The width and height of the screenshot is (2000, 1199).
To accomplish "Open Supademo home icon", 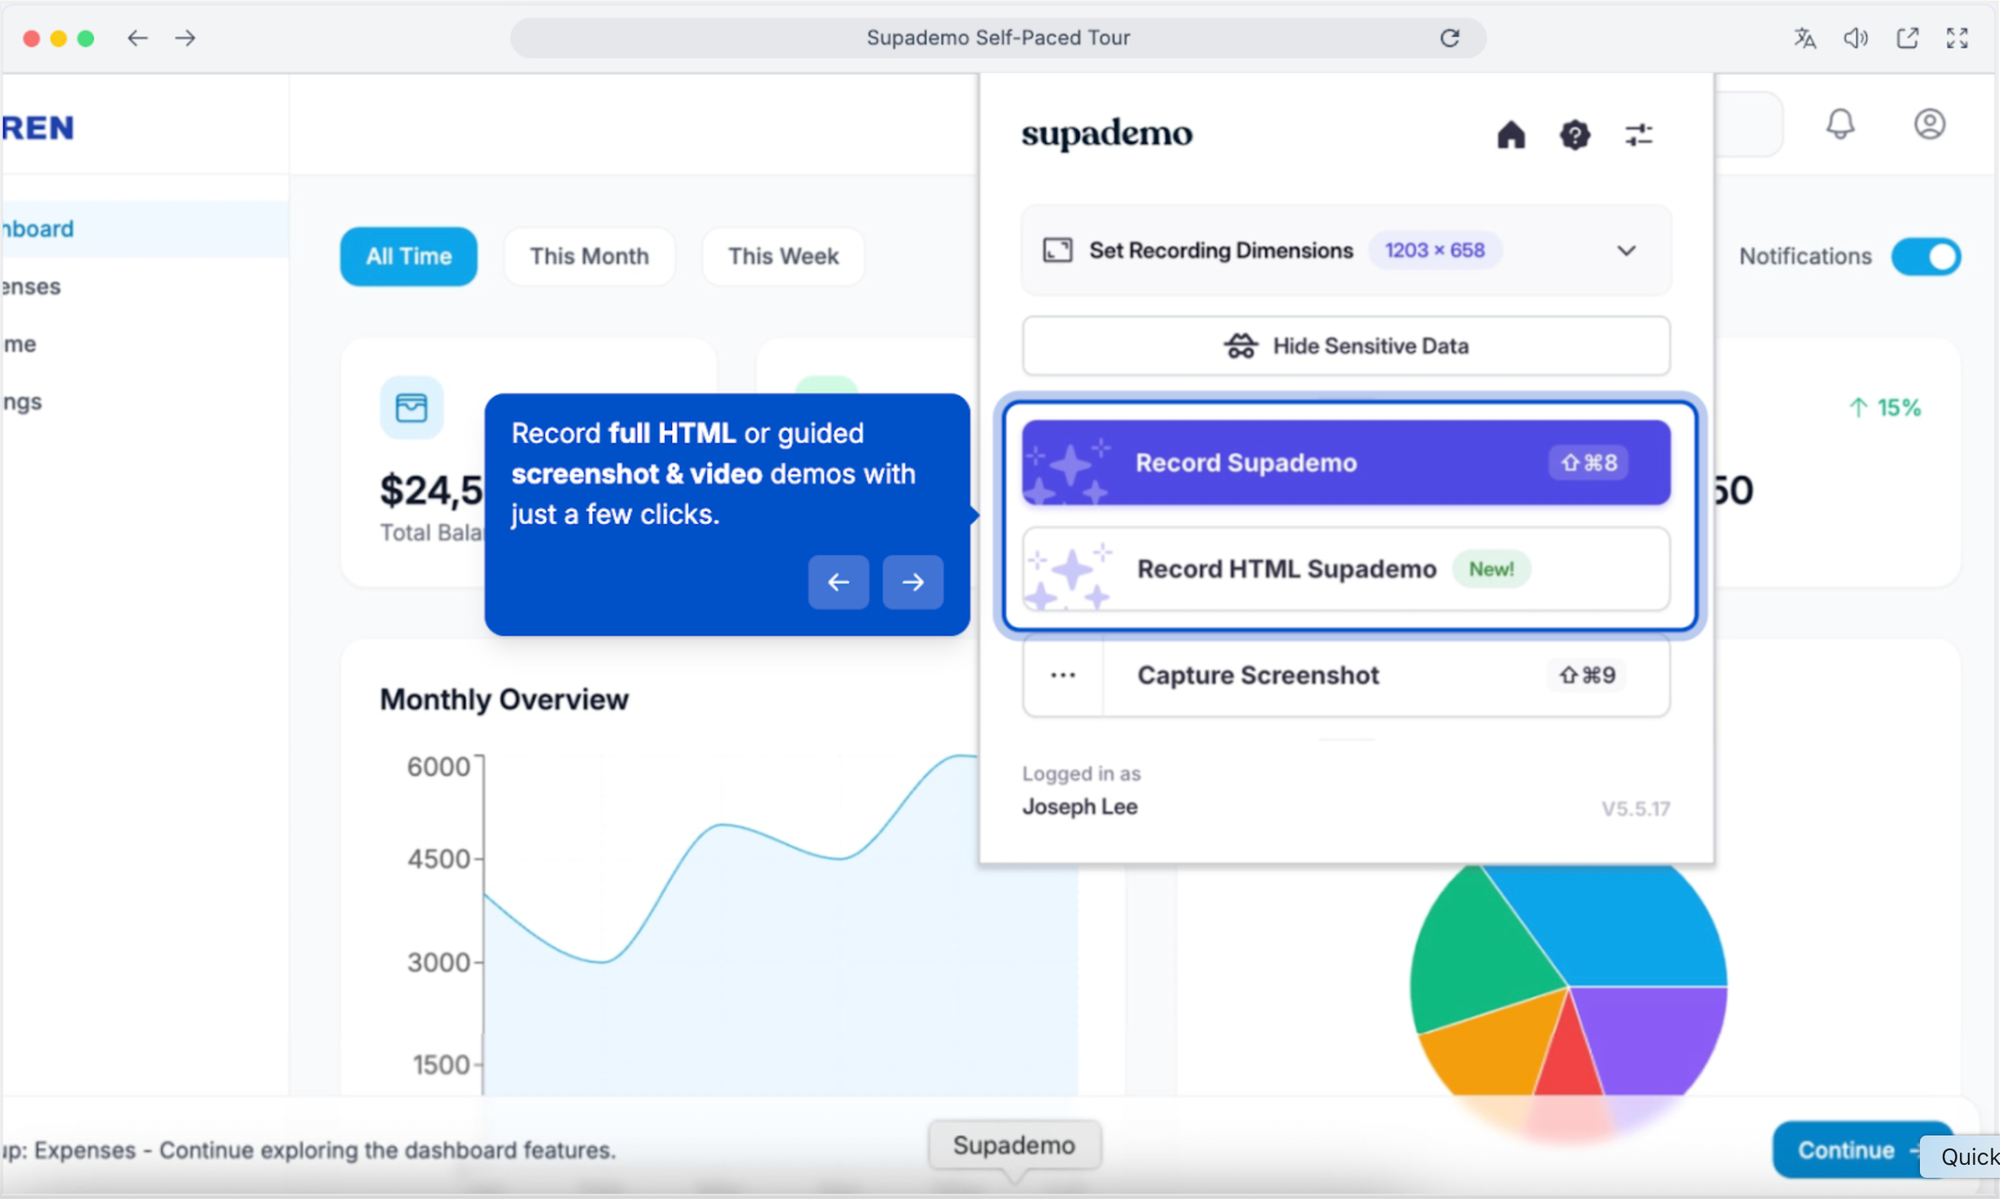I will [x=1511, y=134].
